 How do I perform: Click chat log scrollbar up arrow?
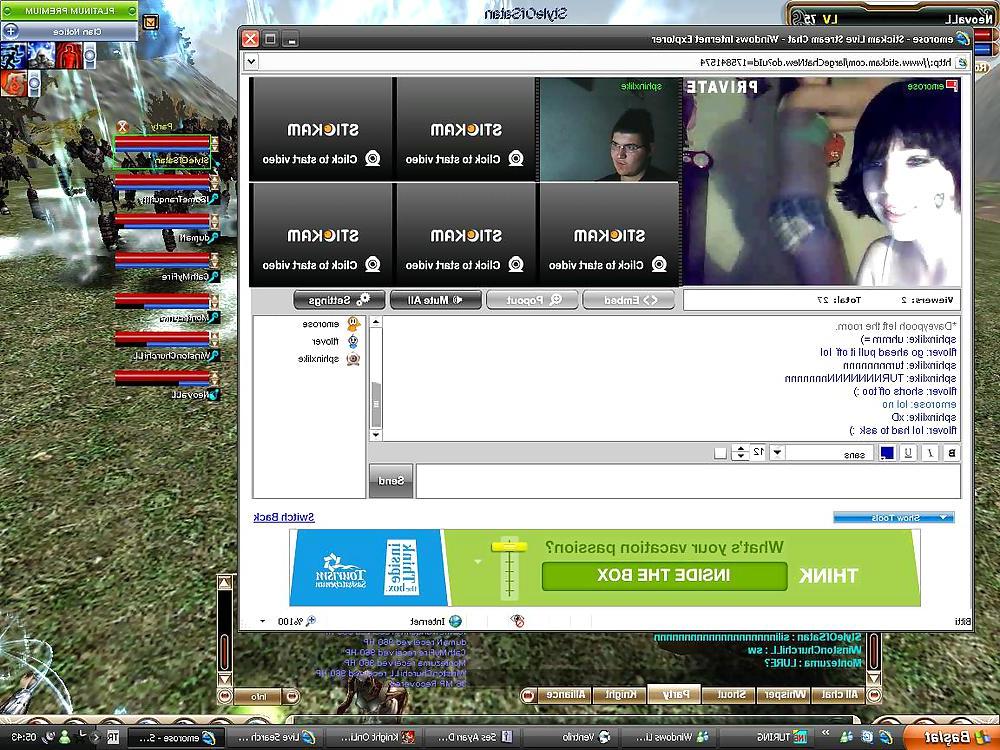pyautogui.click(x=376, y=322)
